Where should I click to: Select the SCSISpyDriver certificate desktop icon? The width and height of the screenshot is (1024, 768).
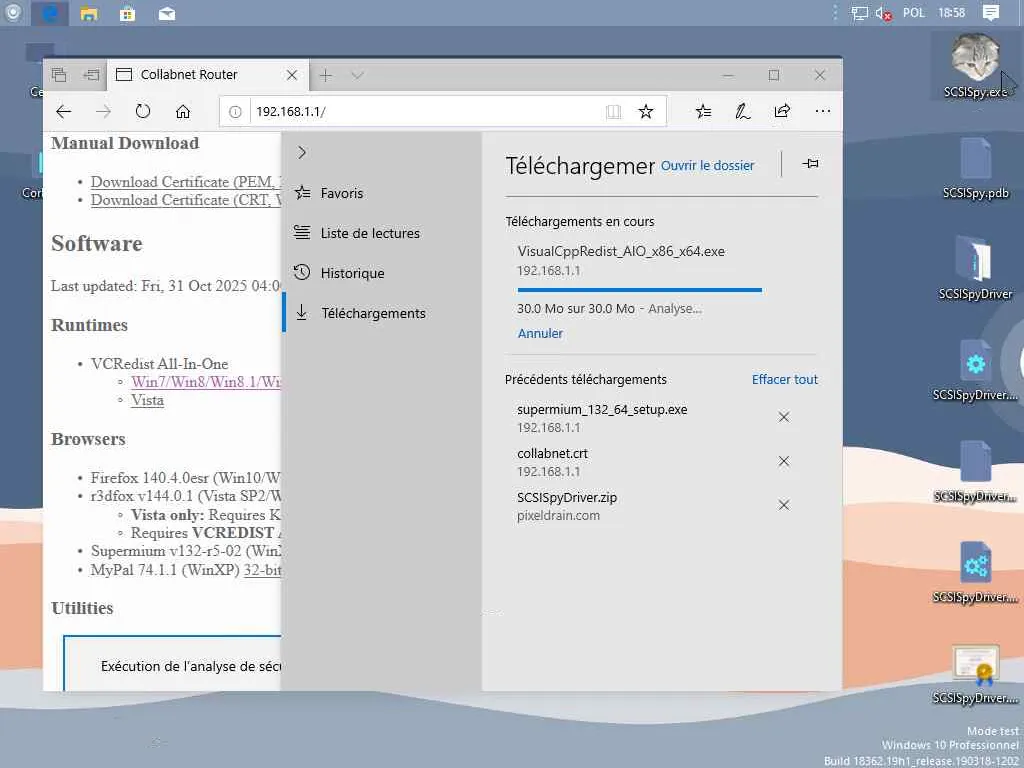(x=976, y=674)
